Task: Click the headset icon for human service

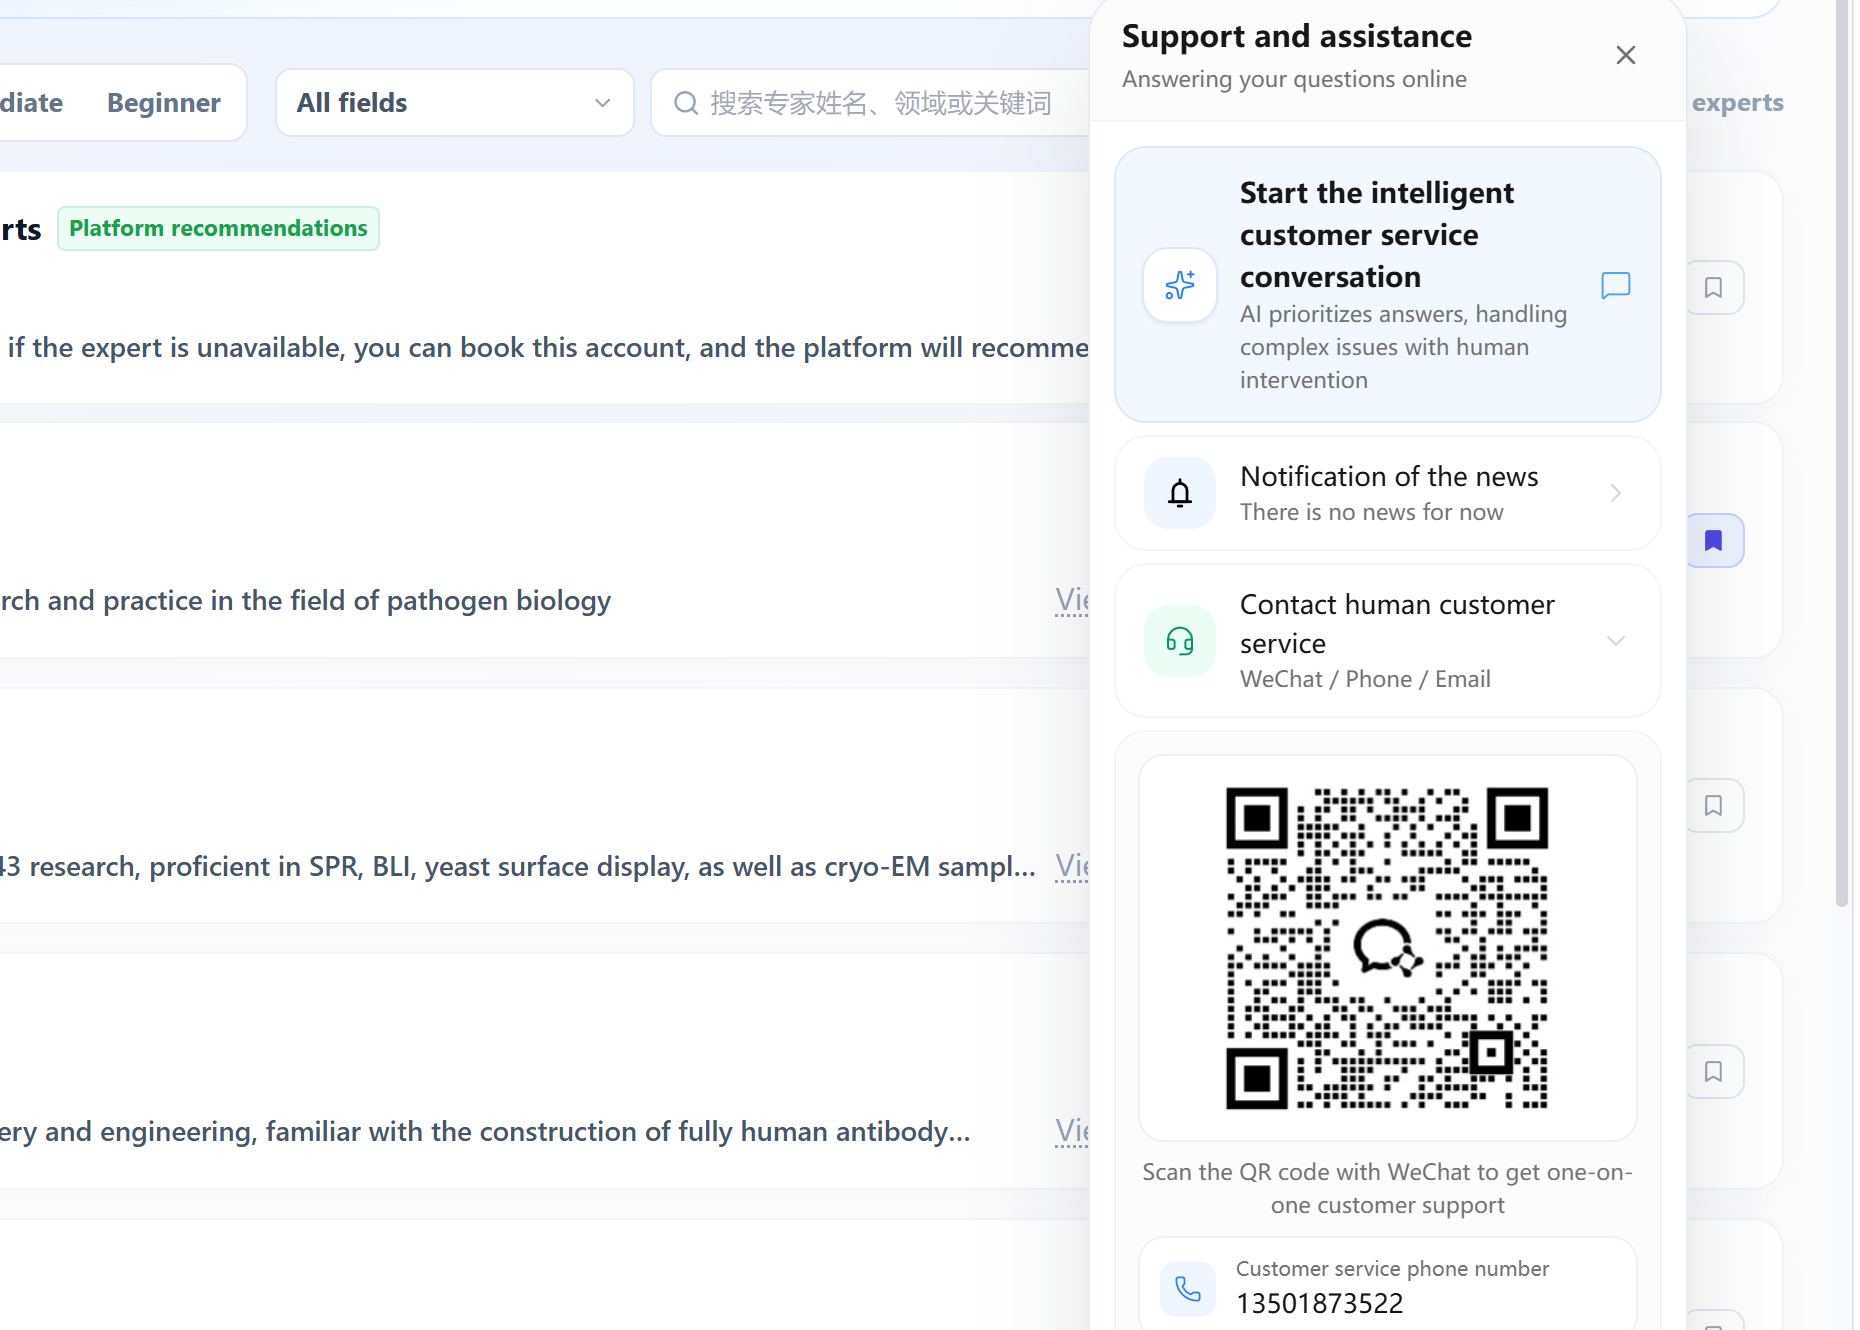Action: 1180,641
